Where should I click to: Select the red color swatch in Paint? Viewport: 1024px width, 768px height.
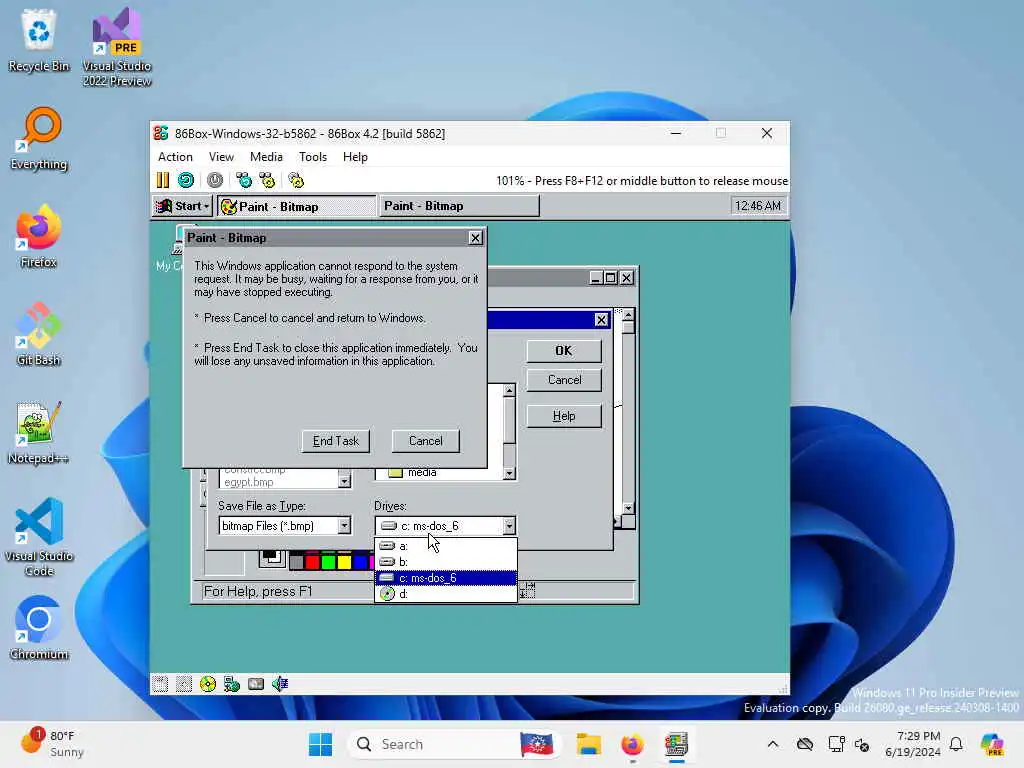(312, 560)
